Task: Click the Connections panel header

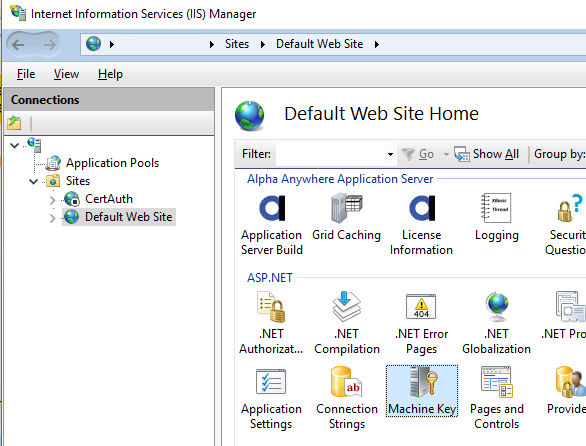Action: coord(109,99)
